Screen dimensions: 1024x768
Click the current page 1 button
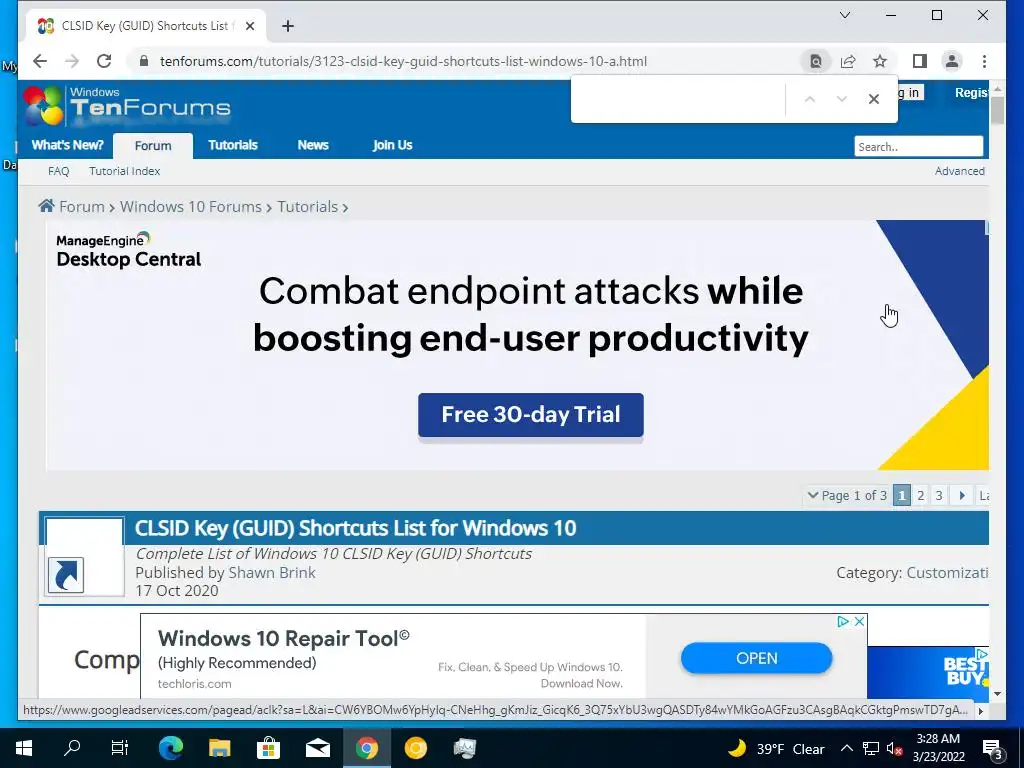[902, 495]
